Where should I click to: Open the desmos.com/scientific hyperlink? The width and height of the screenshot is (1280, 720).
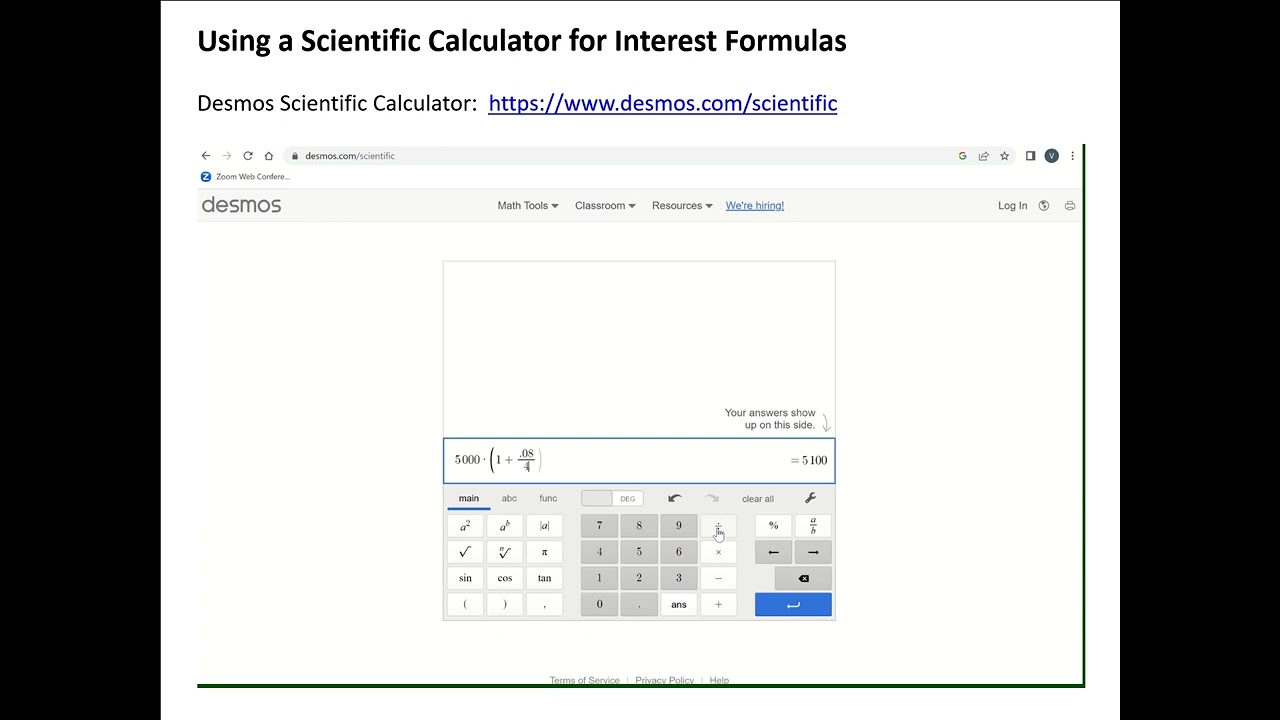662,103
